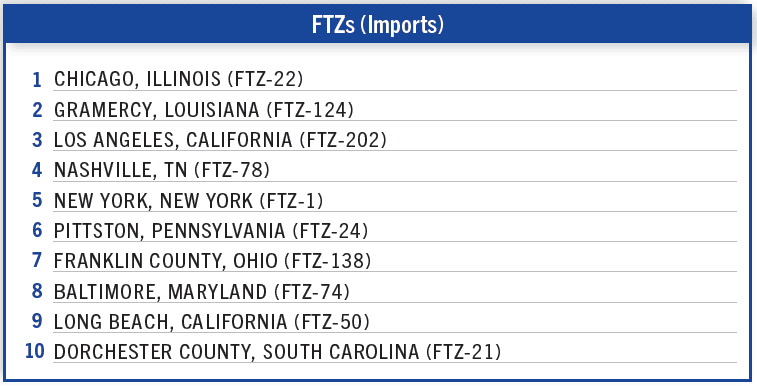Select Nashville, TN (FTZ-78) listing
The height and width of the screenshot is (386, 757).
pyautogui.click(x=162, y=170)
